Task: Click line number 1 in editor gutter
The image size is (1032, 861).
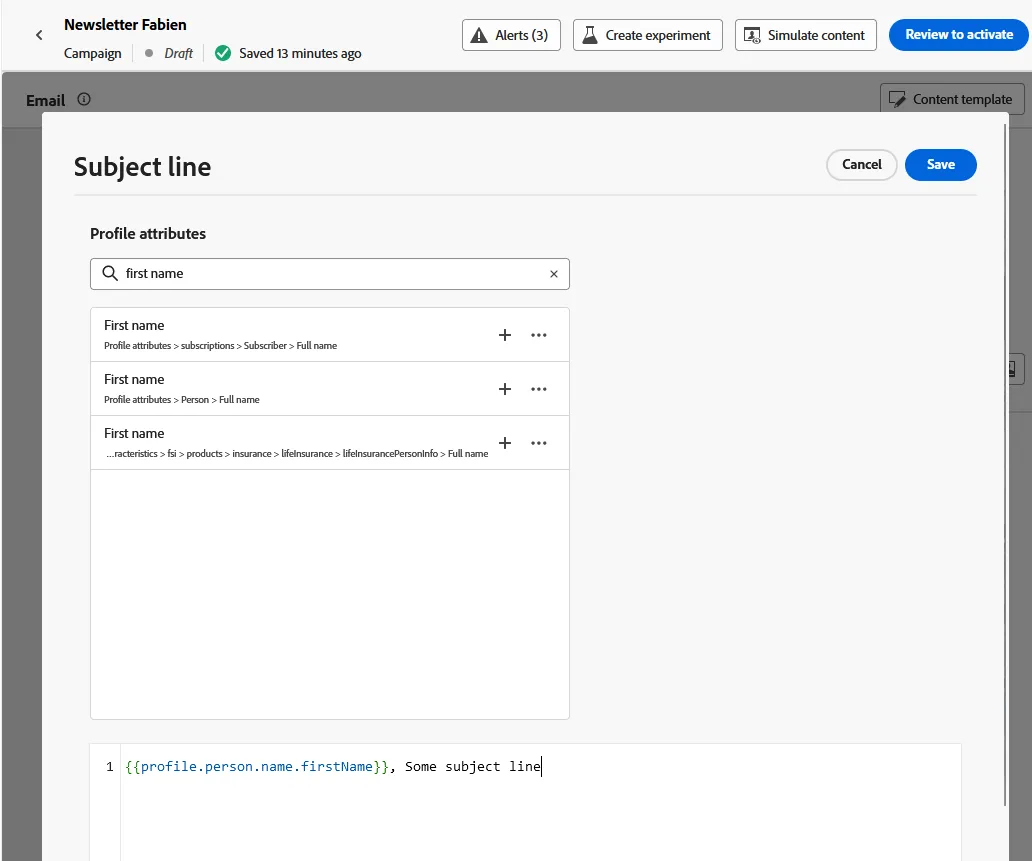Action: pos(109,766)
